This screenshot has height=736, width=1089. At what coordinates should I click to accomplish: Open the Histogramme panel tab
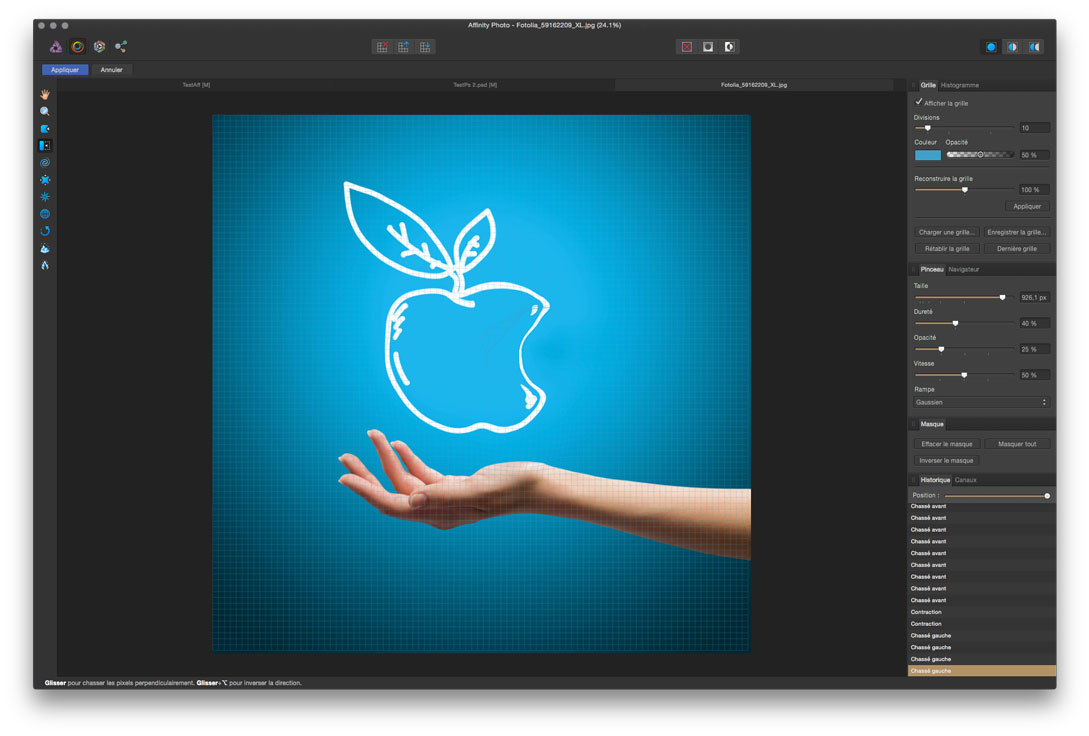point(960,85)
